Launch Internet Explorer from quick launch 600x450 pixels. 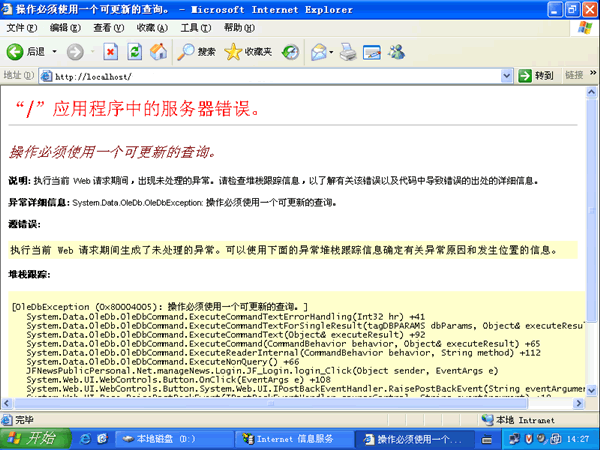[x=85, y=439]
